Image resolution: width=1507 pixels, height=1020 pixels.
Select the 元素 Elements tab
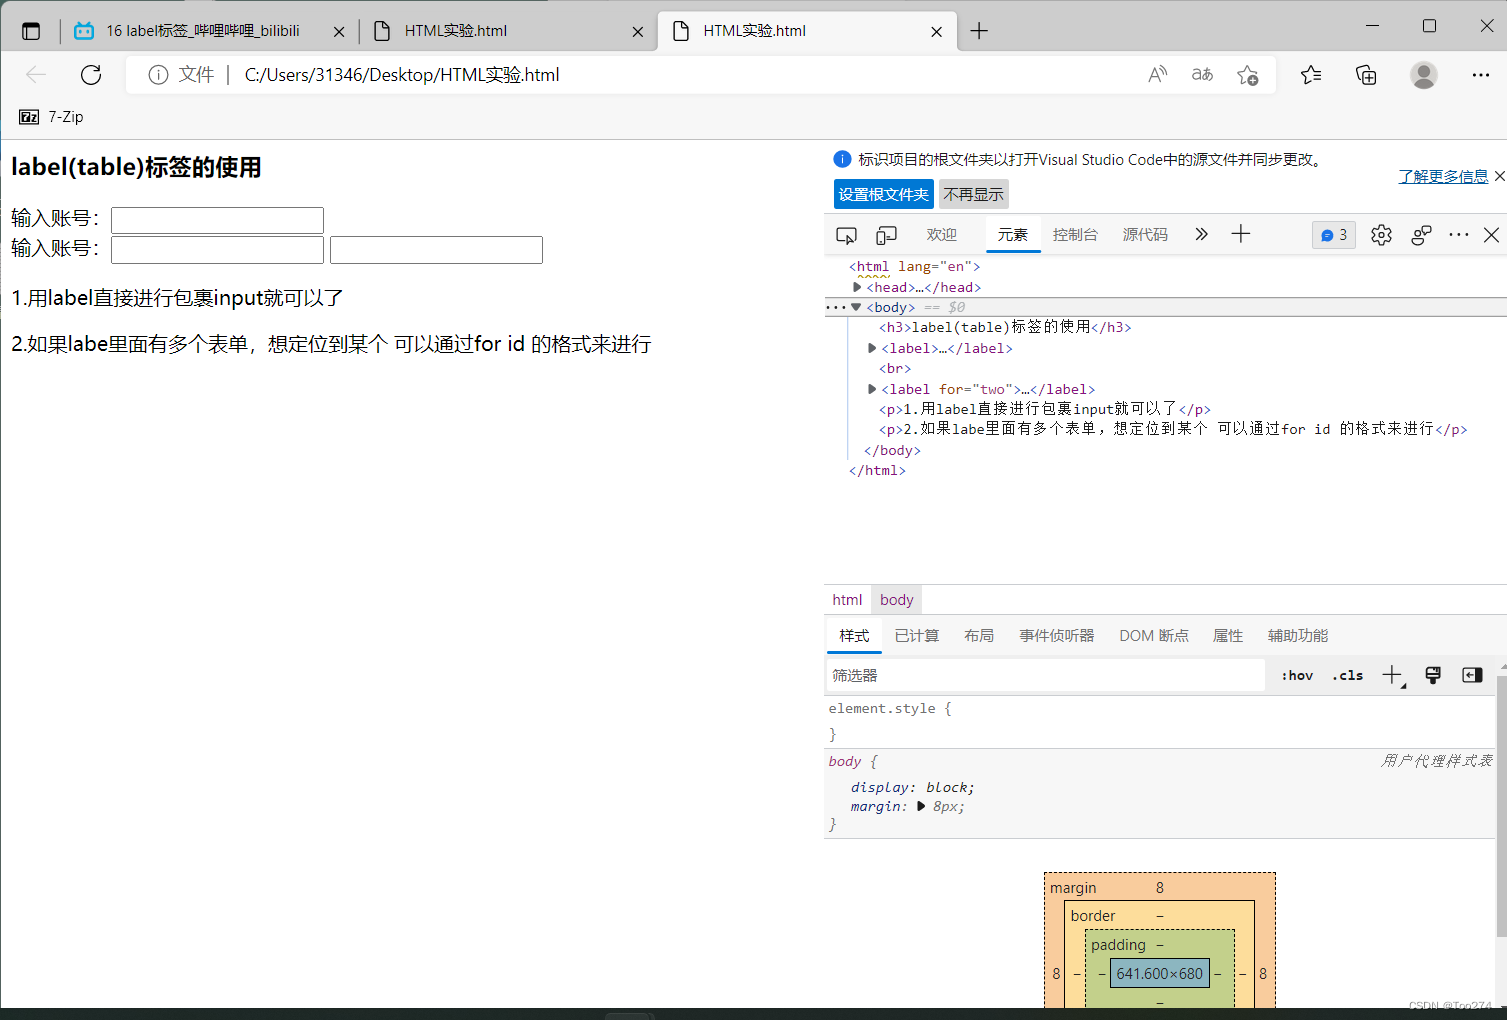click(1012, 235)
